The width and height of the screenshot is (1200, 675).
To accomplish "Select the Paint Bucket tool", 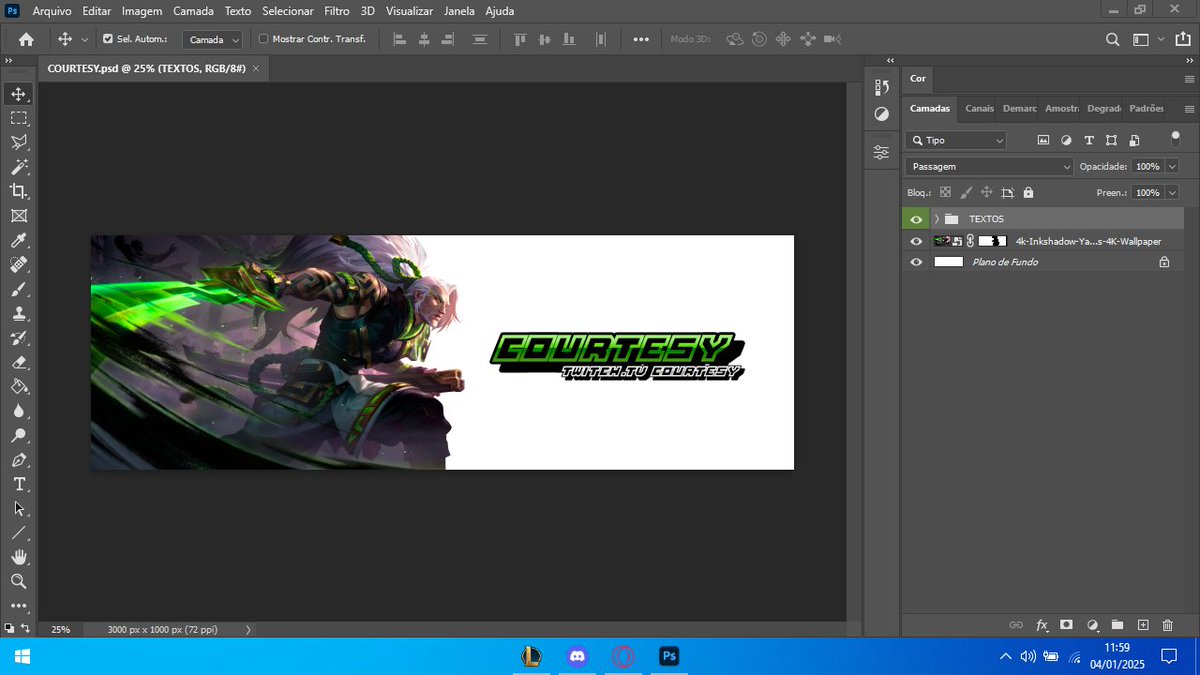I will click(x=19, y=386).
